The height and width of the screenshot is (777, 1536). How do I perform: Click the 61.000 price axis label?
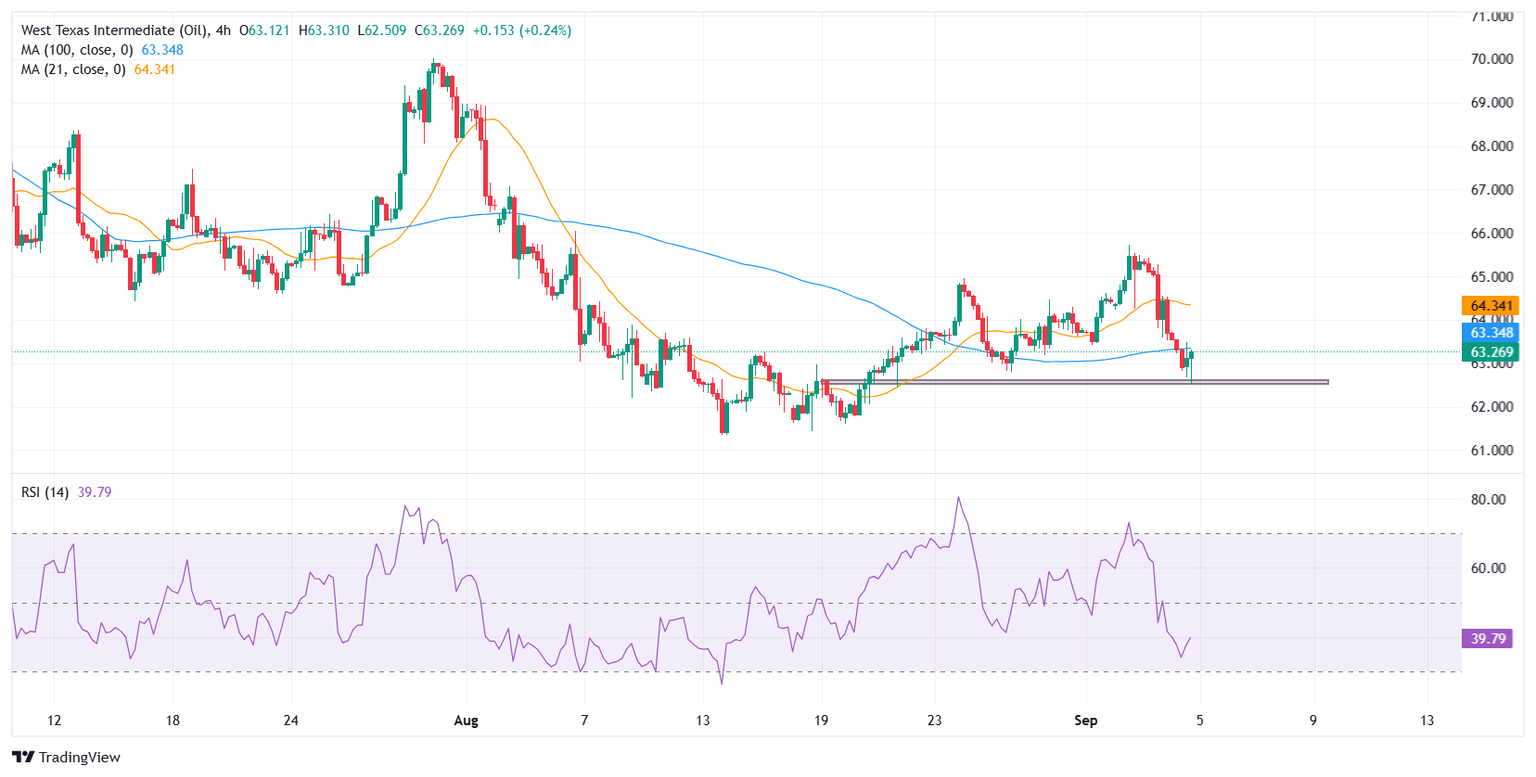tap(1494, 450)
